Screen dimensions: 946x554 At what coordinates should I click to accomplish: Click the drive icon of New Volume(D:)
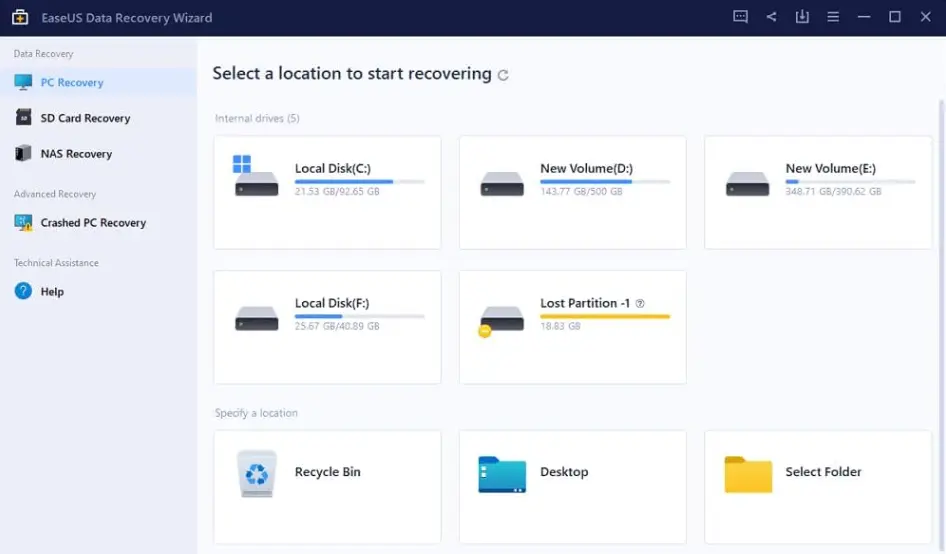pos(502,183)
